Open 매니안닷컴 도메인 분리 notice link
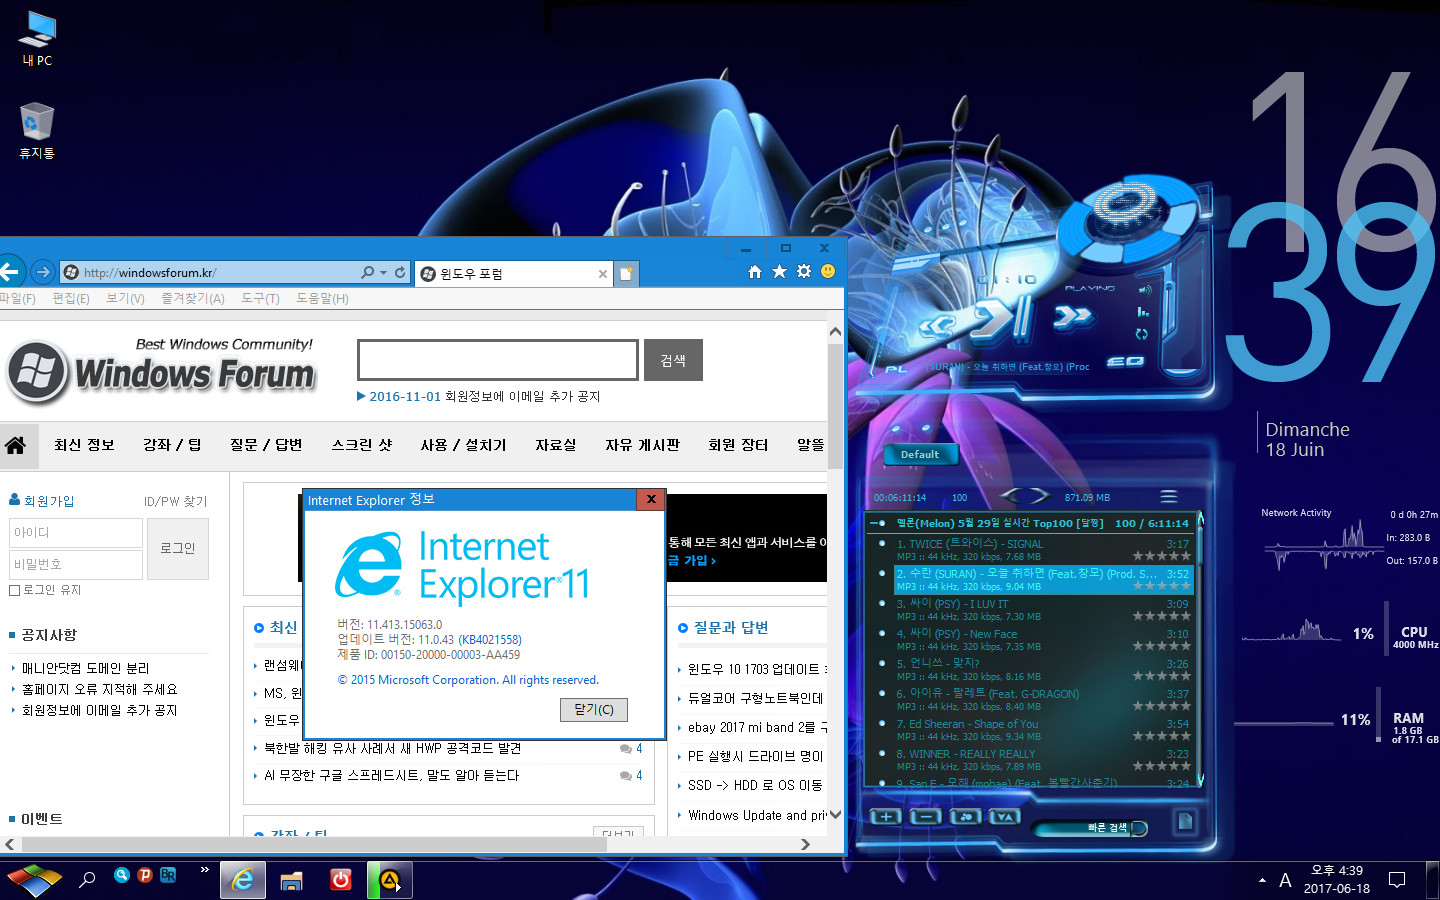This screenshot has height=900, width=1440. [85, 668]
